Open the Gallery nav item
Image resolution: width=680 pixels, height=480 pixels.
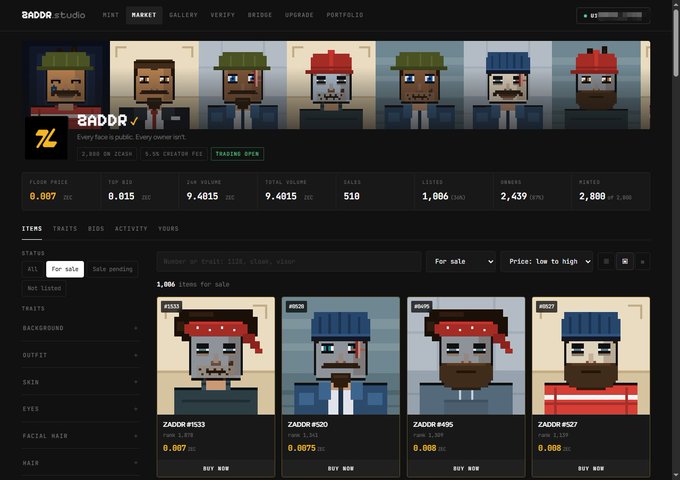click(183, 15)
